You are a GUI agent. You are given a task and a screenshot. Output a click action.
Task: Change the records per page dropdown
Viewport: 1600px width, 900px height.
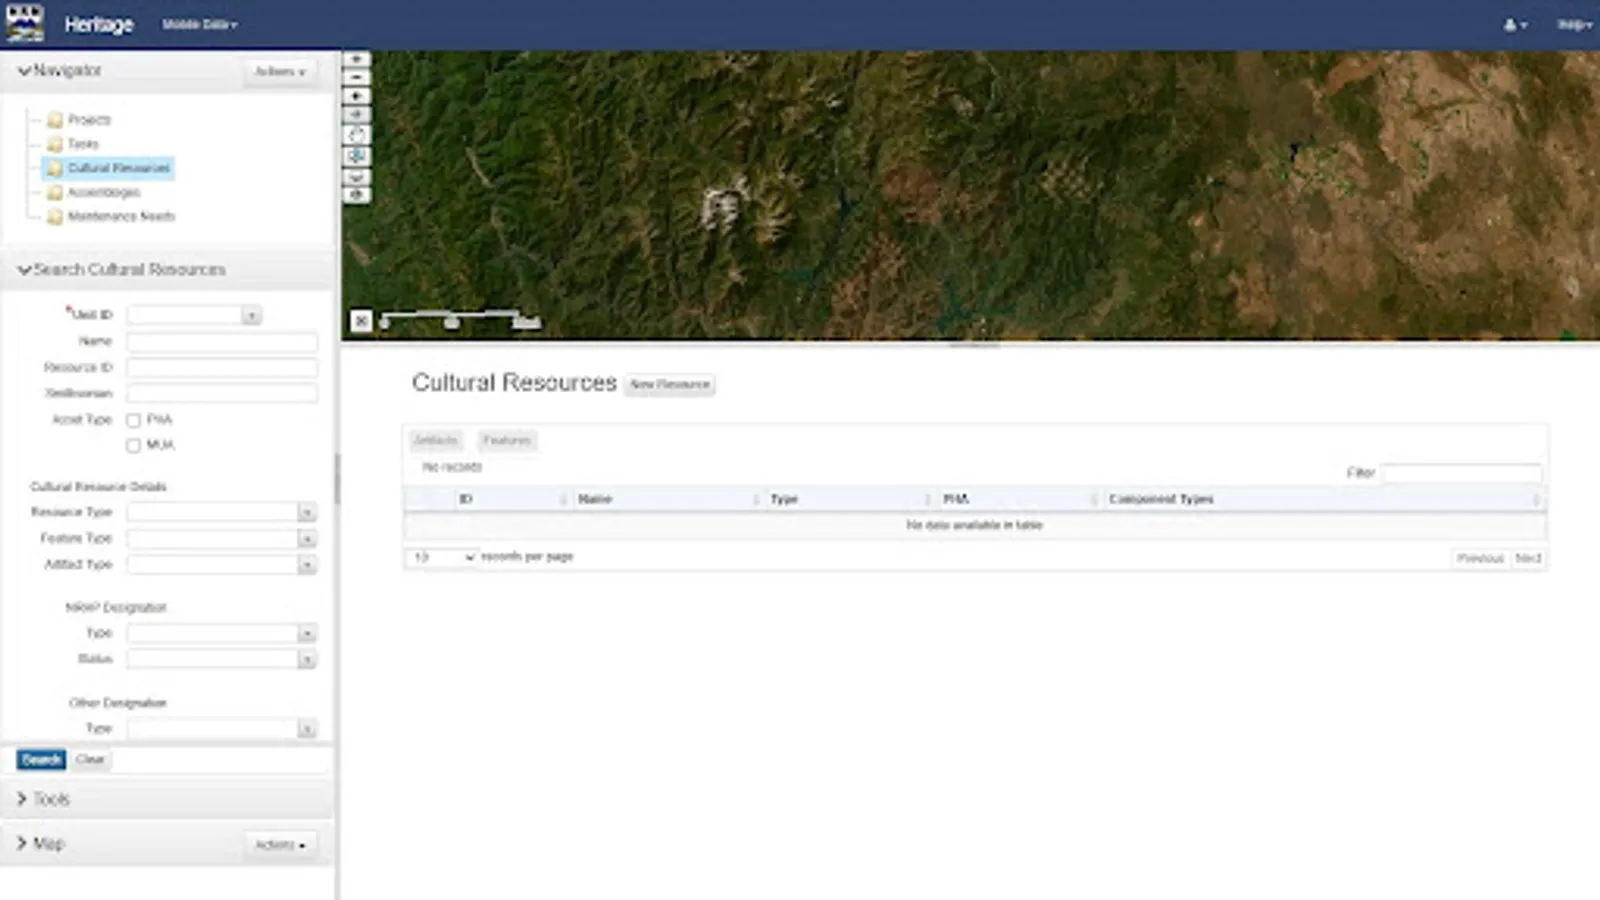[443, 556]
